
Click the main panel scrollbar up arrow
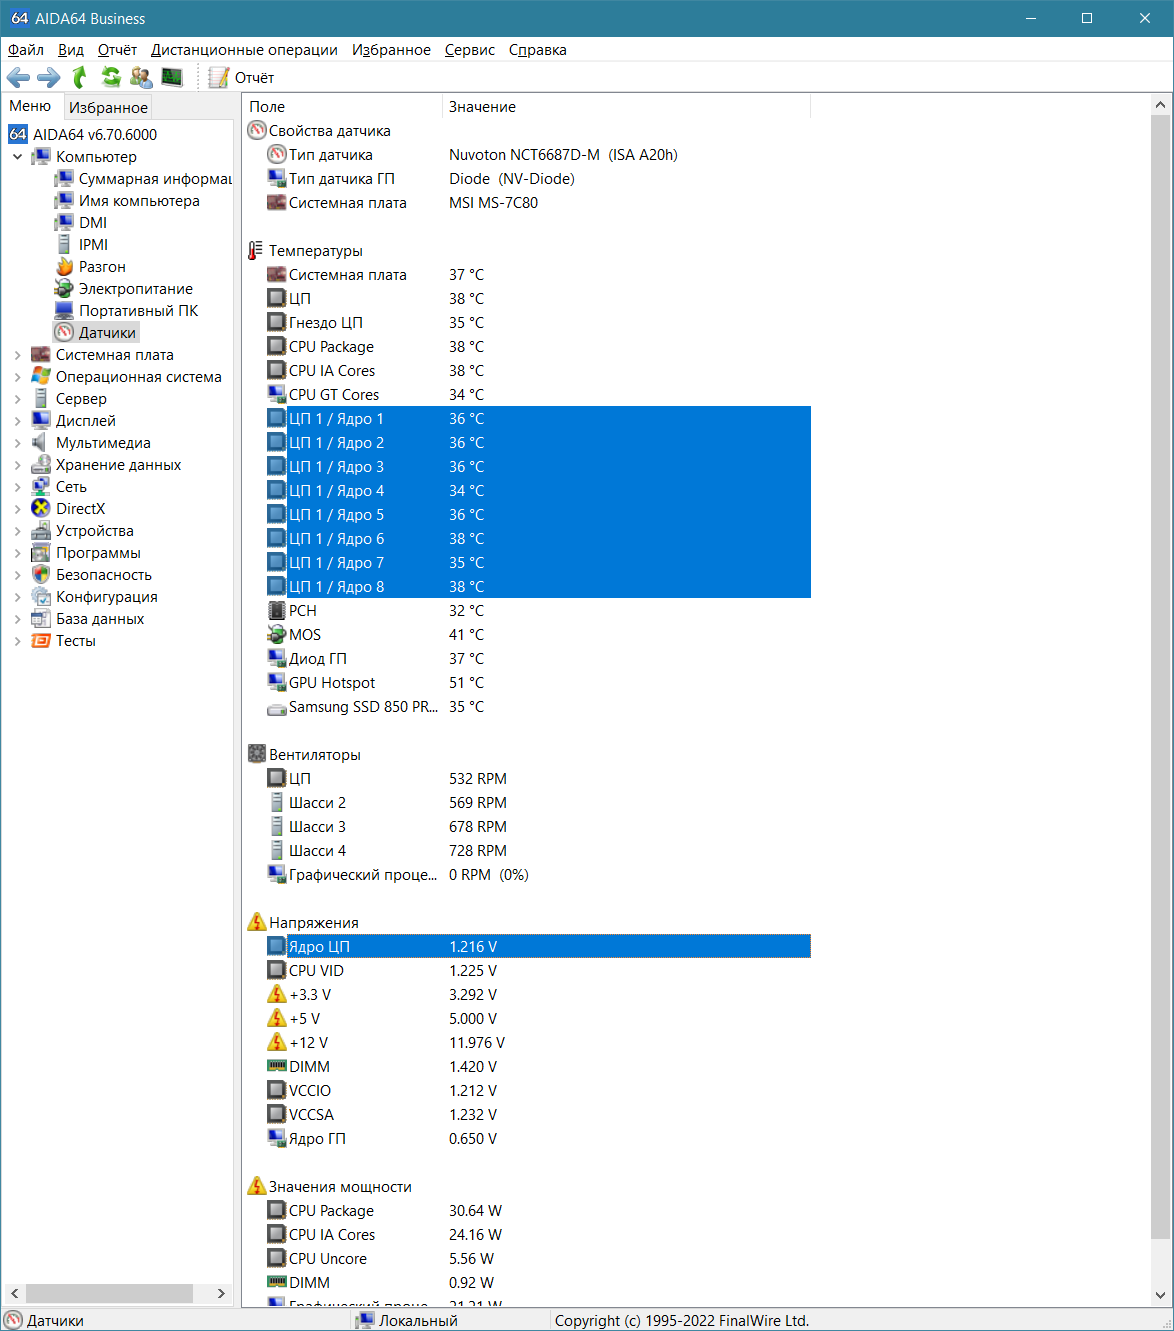pyautogui.click(x=1160, y=105)
